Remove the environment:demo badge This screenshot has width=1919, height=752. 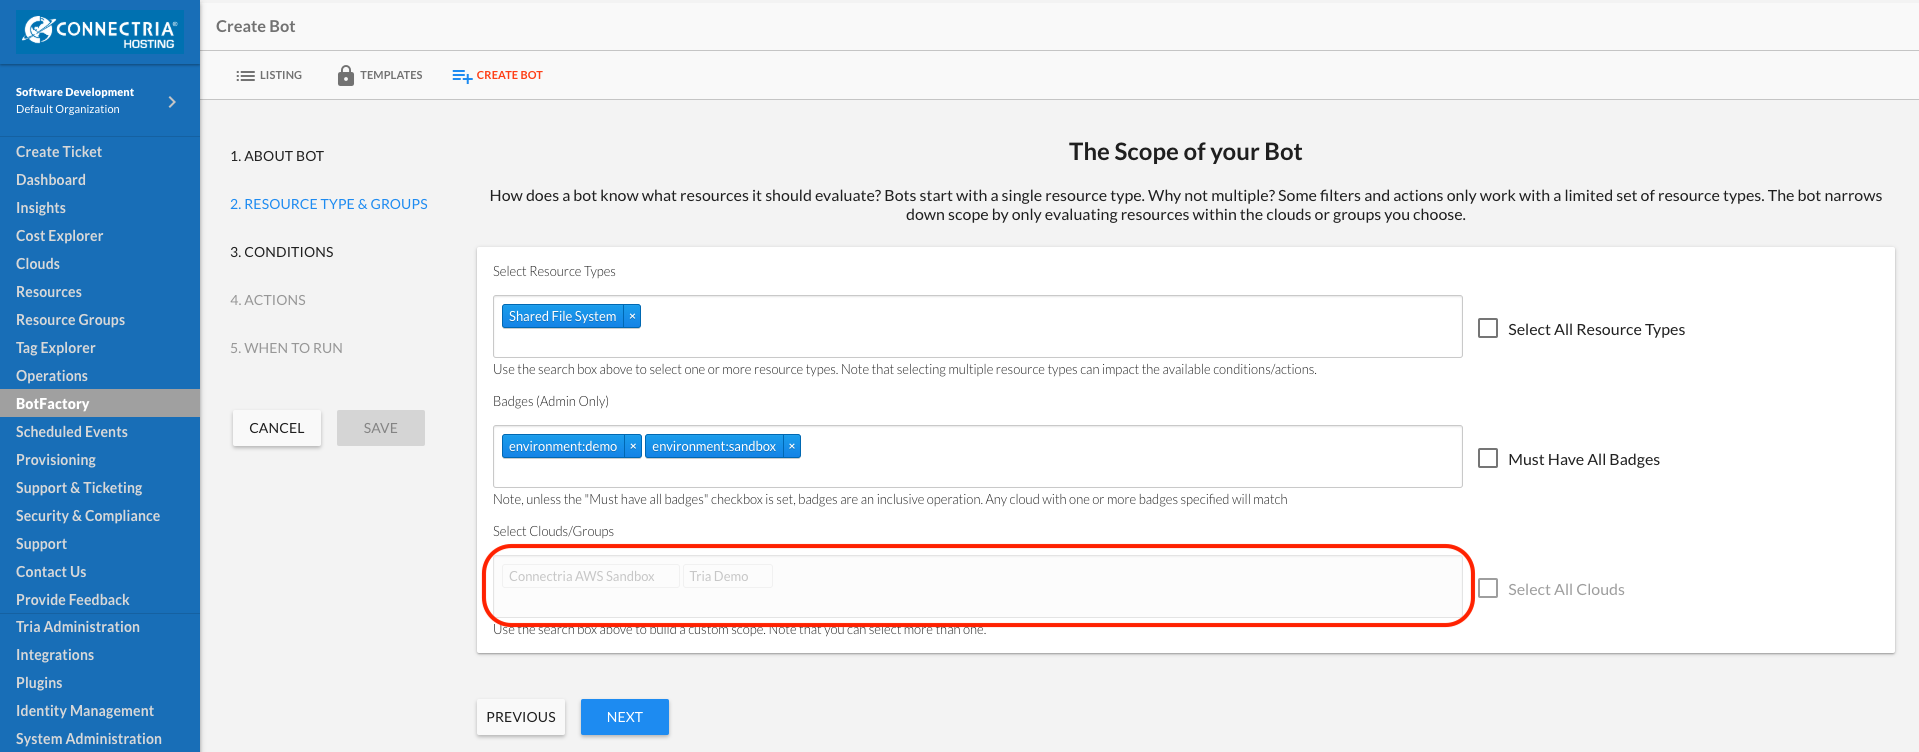632,446
